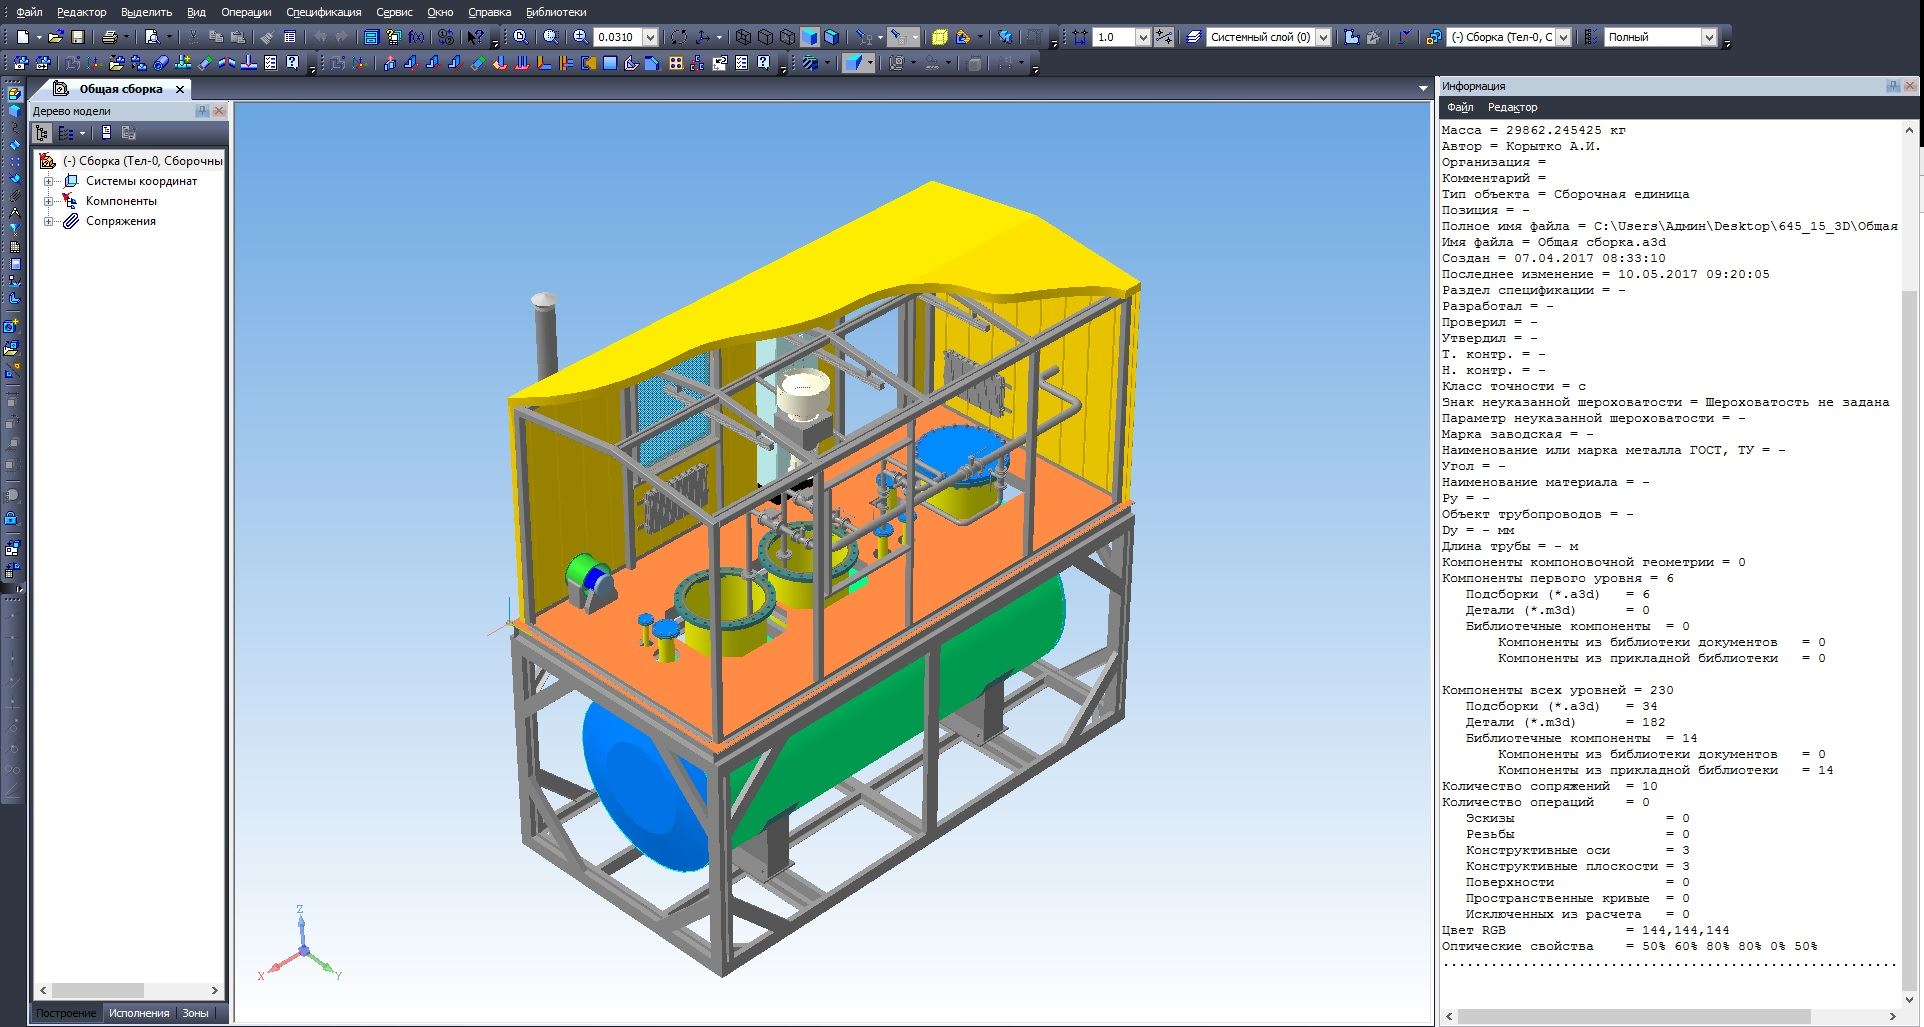Click the zoom scale field showing 0.0310
The image size is (1924, 1027).
pyautogui.click(x=617, y=37)
